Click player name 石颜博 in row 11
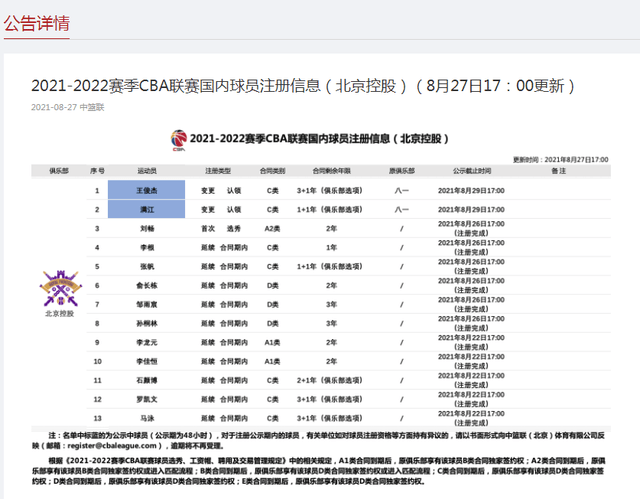 click(147, 380)
